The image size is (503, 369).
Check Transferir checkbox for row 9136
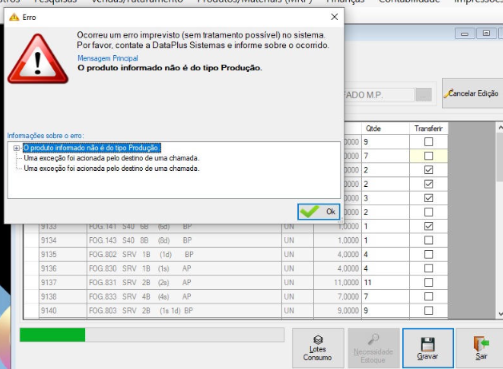tap(428, 268)
